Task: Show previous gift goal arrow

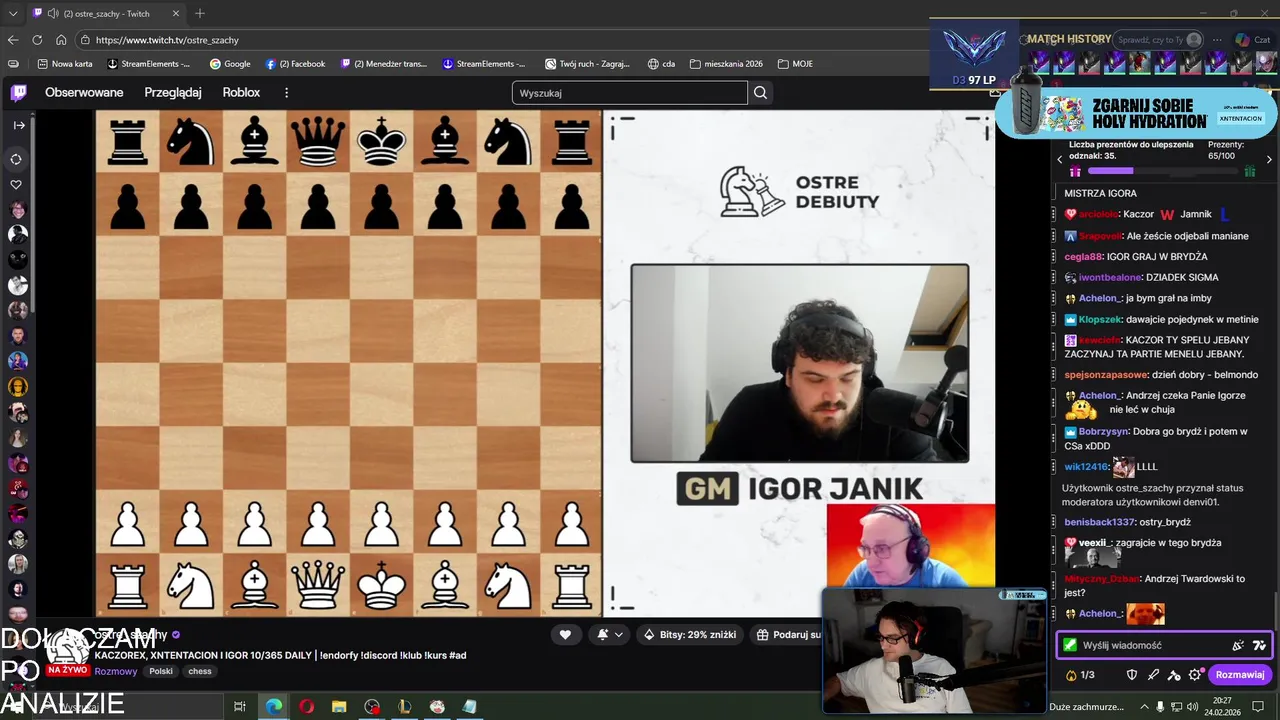Action: tap(1061, 160)
